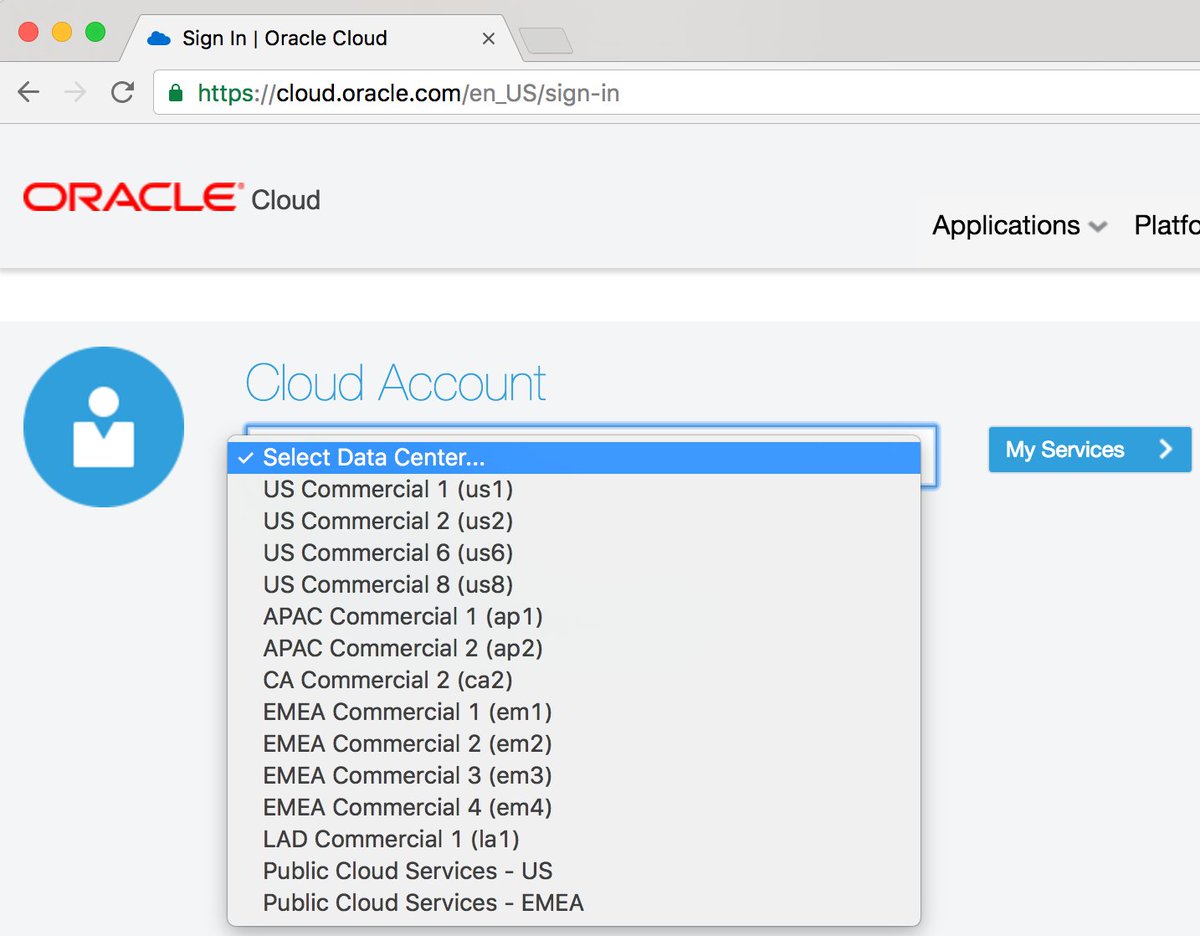
Task: Click the Cloud Account user avatar icon
Action: [x=104, y=427]
